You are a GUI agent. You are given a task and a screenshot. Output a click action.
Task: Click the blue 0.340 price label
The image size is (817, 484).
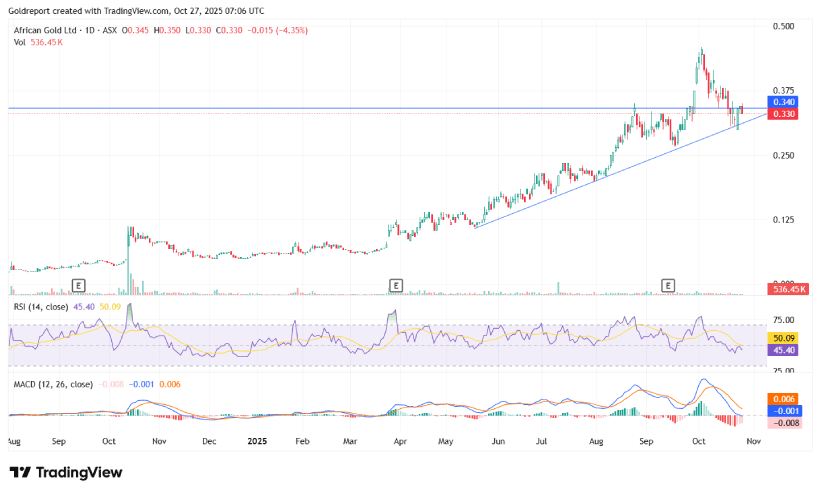(782, 102)
